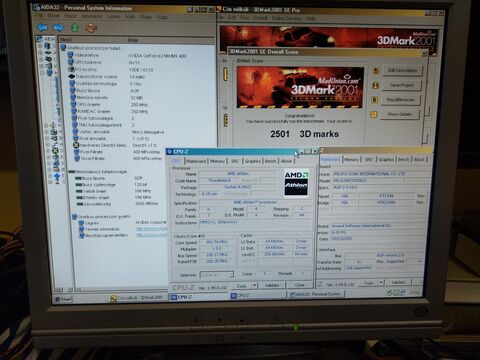Click the AMD Athlon logo in CPU-Z
The image size is (480, 360).
296,184
